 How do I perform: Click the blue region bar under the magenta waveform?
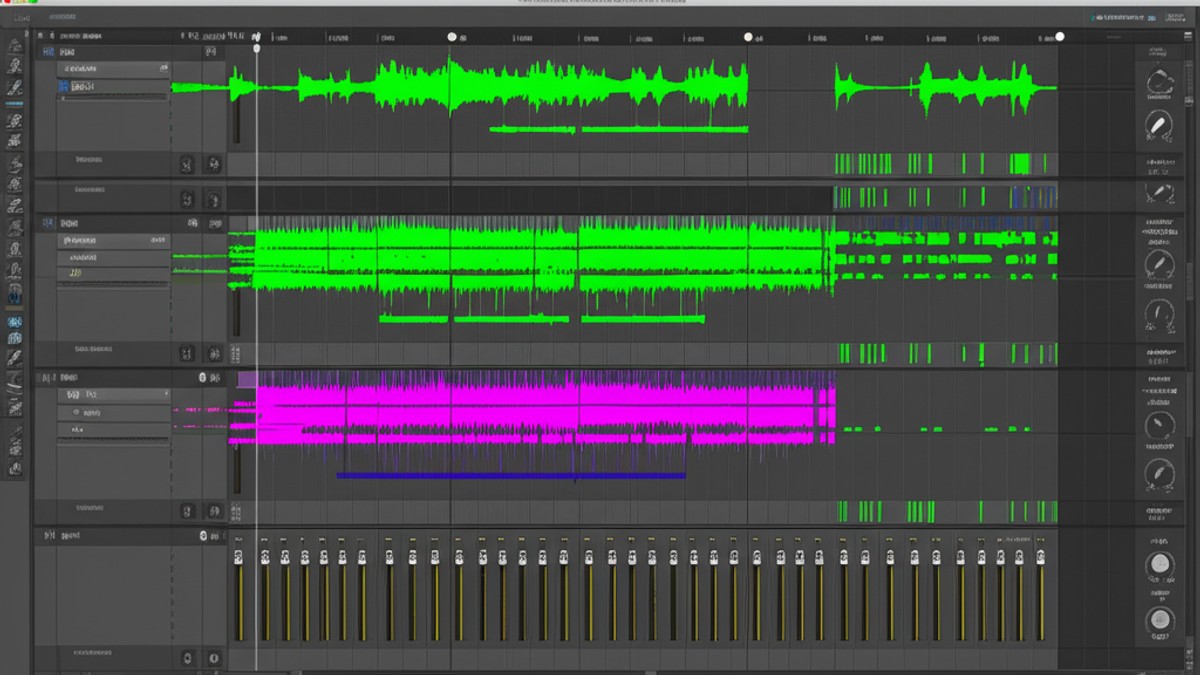click(x=510, y=475)
